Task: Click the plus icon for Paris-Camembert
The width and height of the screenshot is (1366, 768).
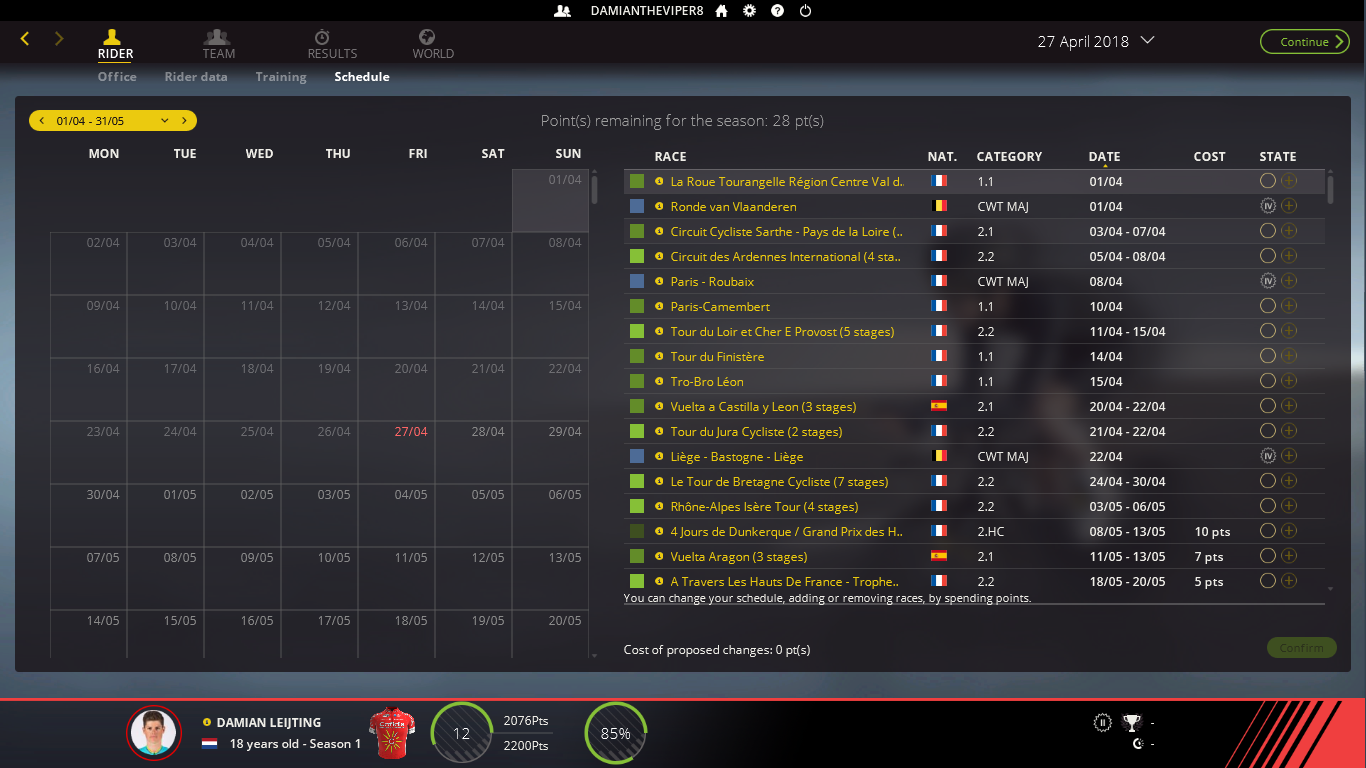Action: pyautogui.click(x=1289, y=306)
